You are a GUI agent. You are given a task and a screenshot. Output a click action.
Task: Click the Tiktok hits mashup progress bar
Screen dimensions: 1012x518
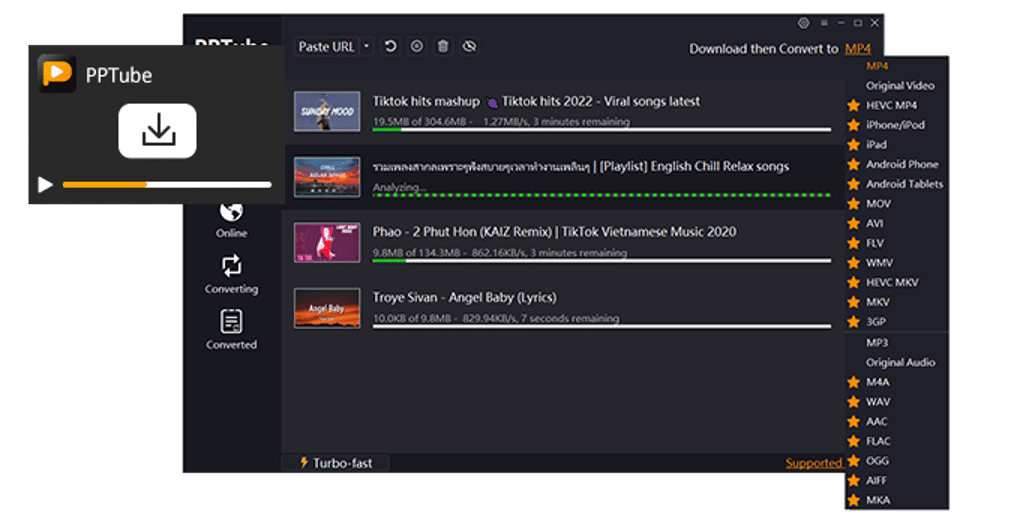[x=602, y=130]
